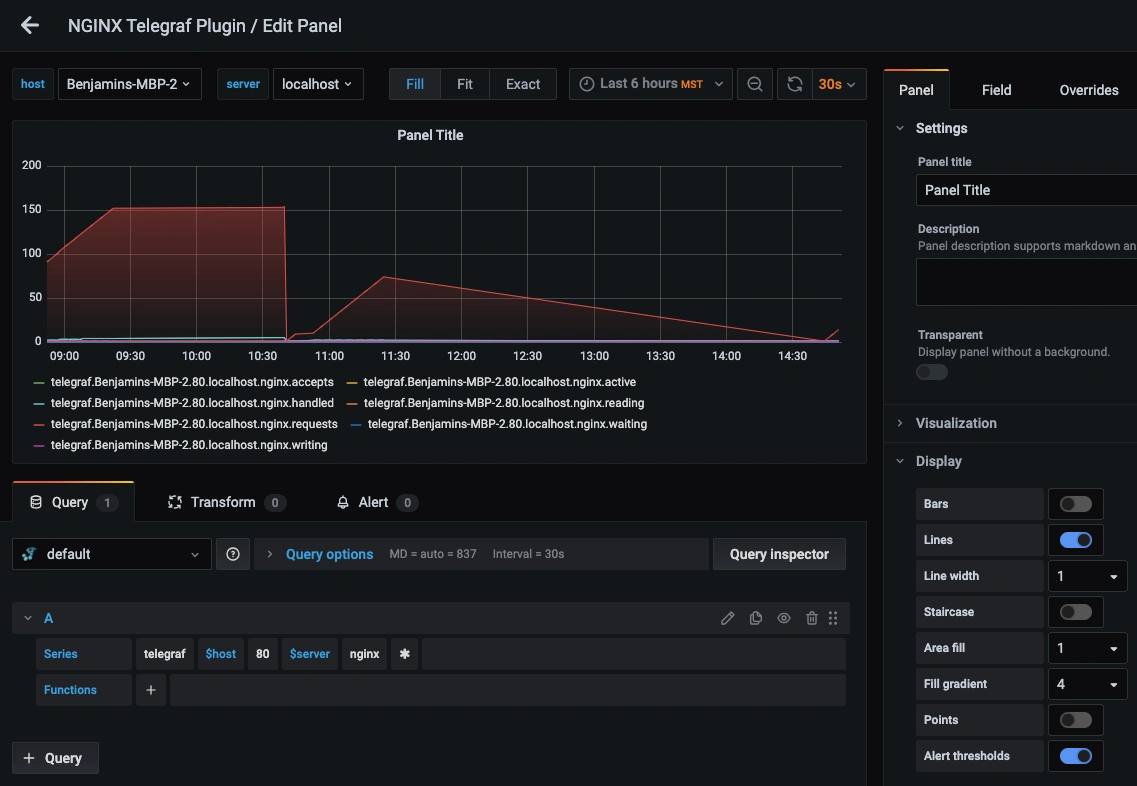
Task: Duplicate query A with the copy icon
Action: point(756,618)
